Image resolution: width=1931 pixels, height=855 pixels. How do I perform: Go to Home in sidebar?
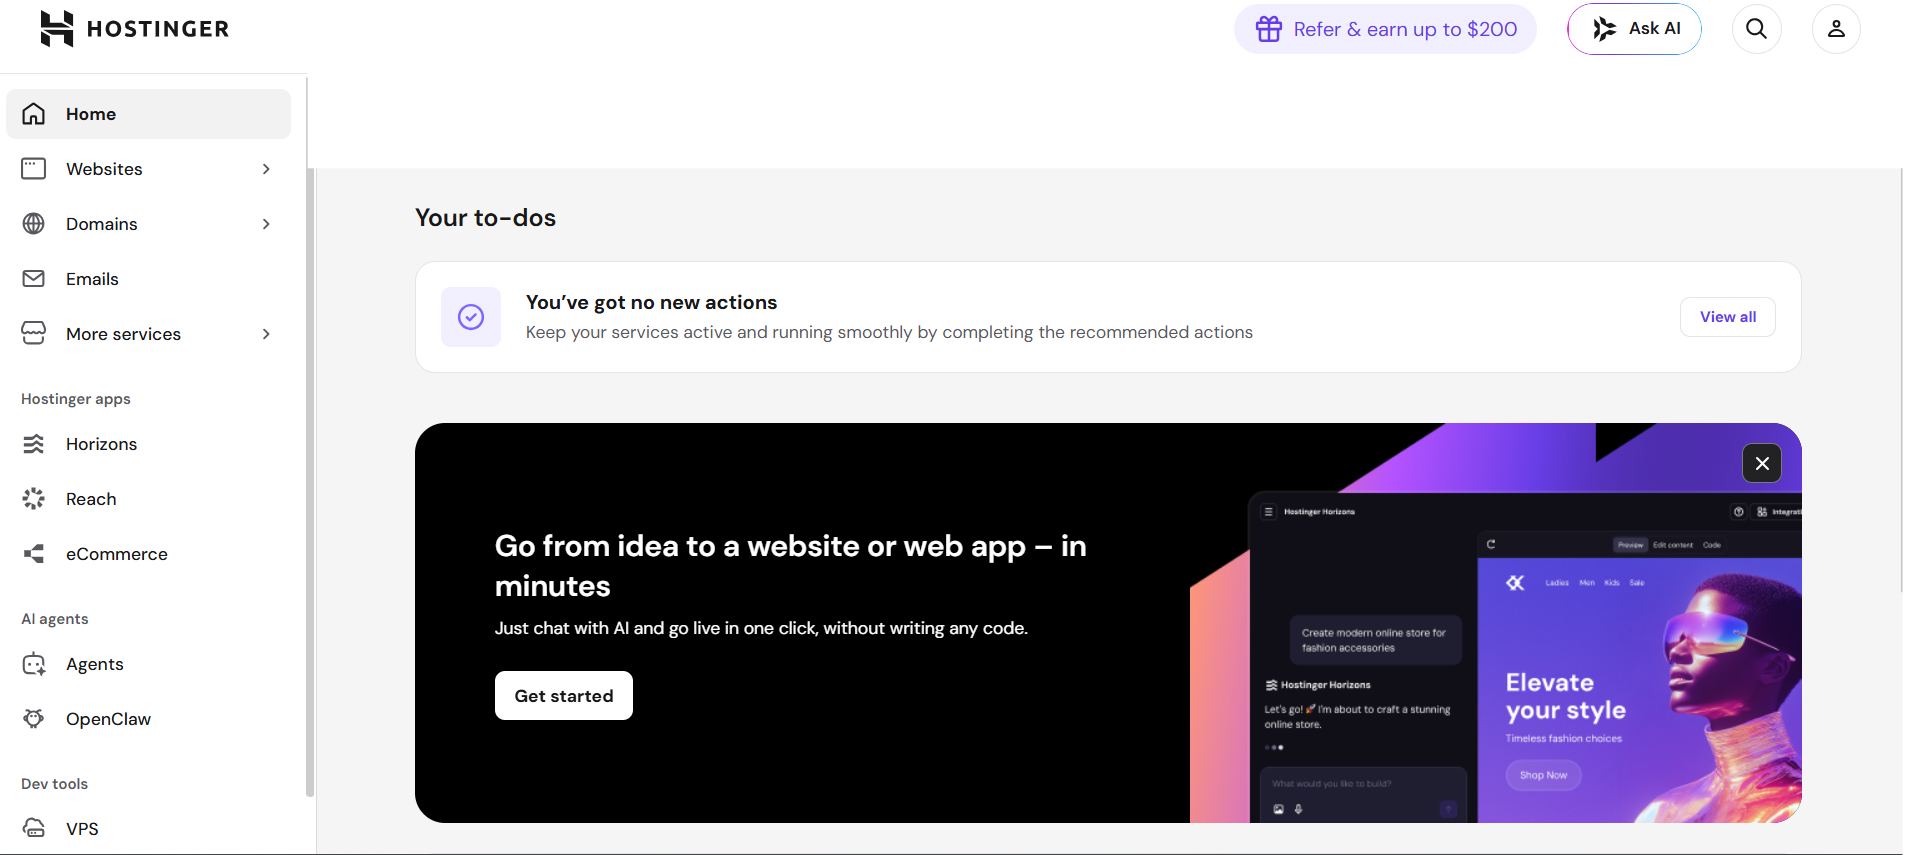[x=148, y=114]
